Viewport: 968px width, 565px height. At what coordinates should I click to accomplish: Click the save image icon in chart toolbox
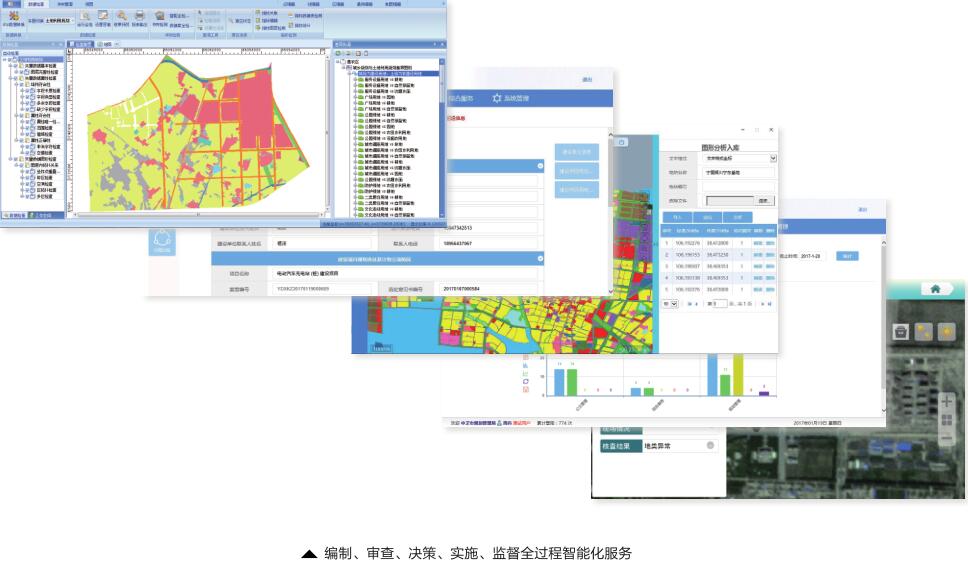(x=525, y=390)
